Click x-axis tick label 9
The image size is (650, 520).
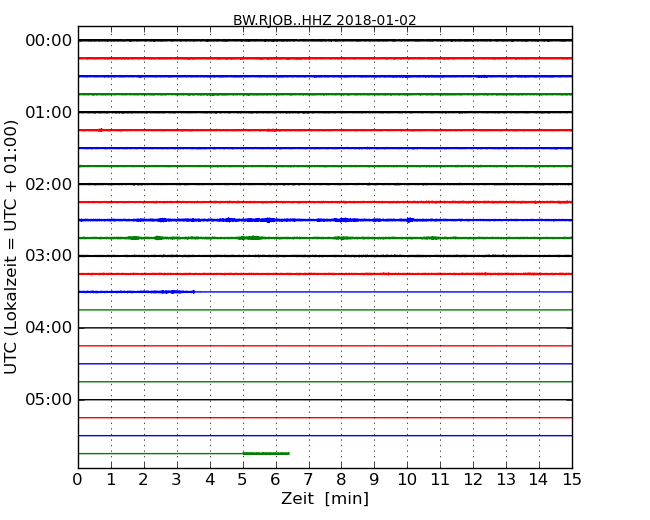(x=374, y=480)
